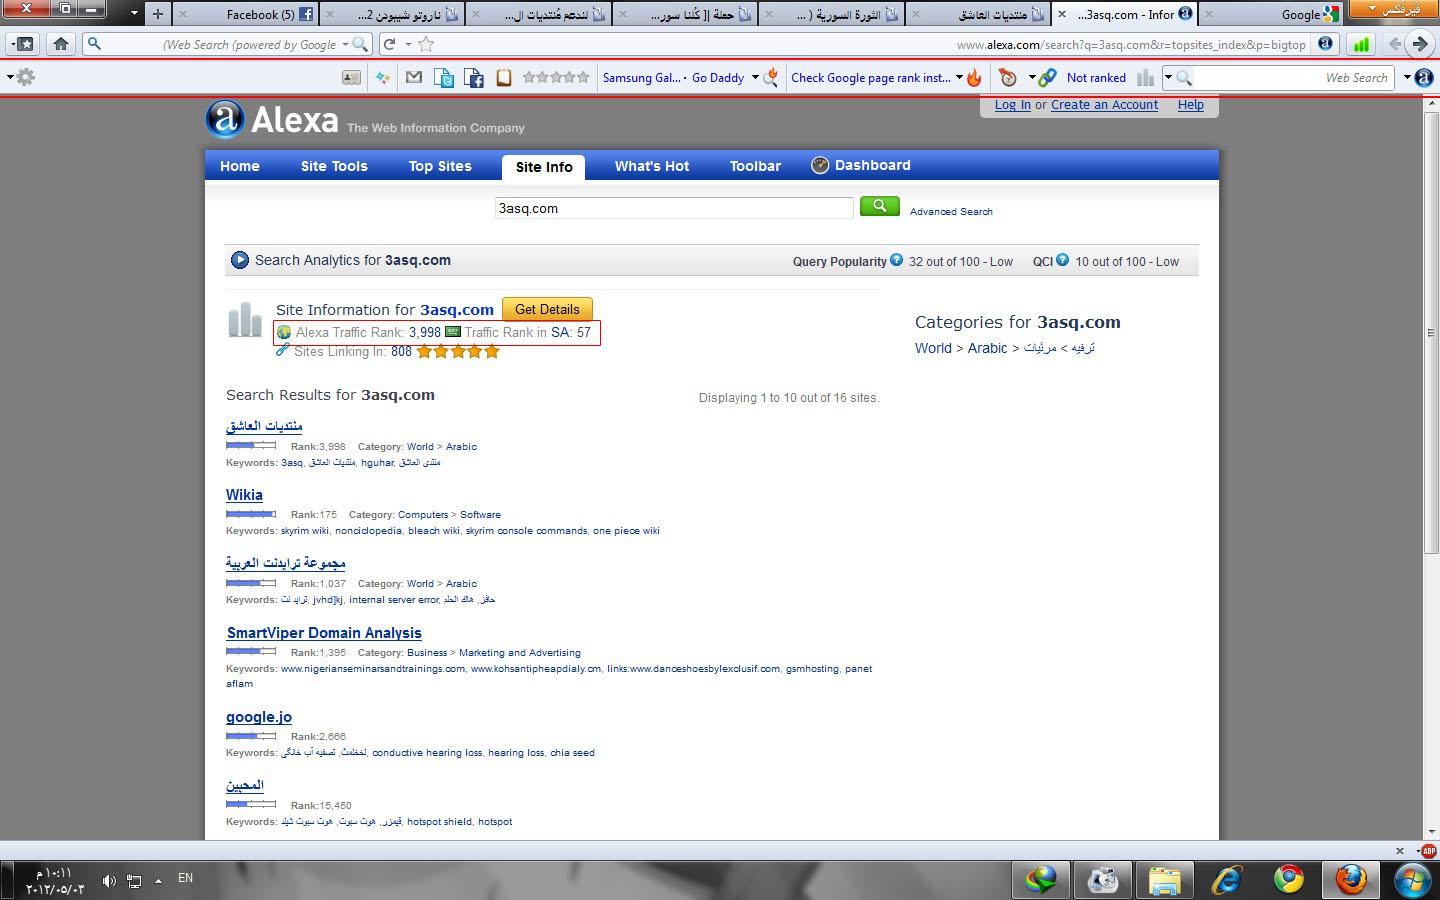Click the QCI help icon
Screen dimensions: 1440x900
pyautogui.click(x=1062, y=260)
